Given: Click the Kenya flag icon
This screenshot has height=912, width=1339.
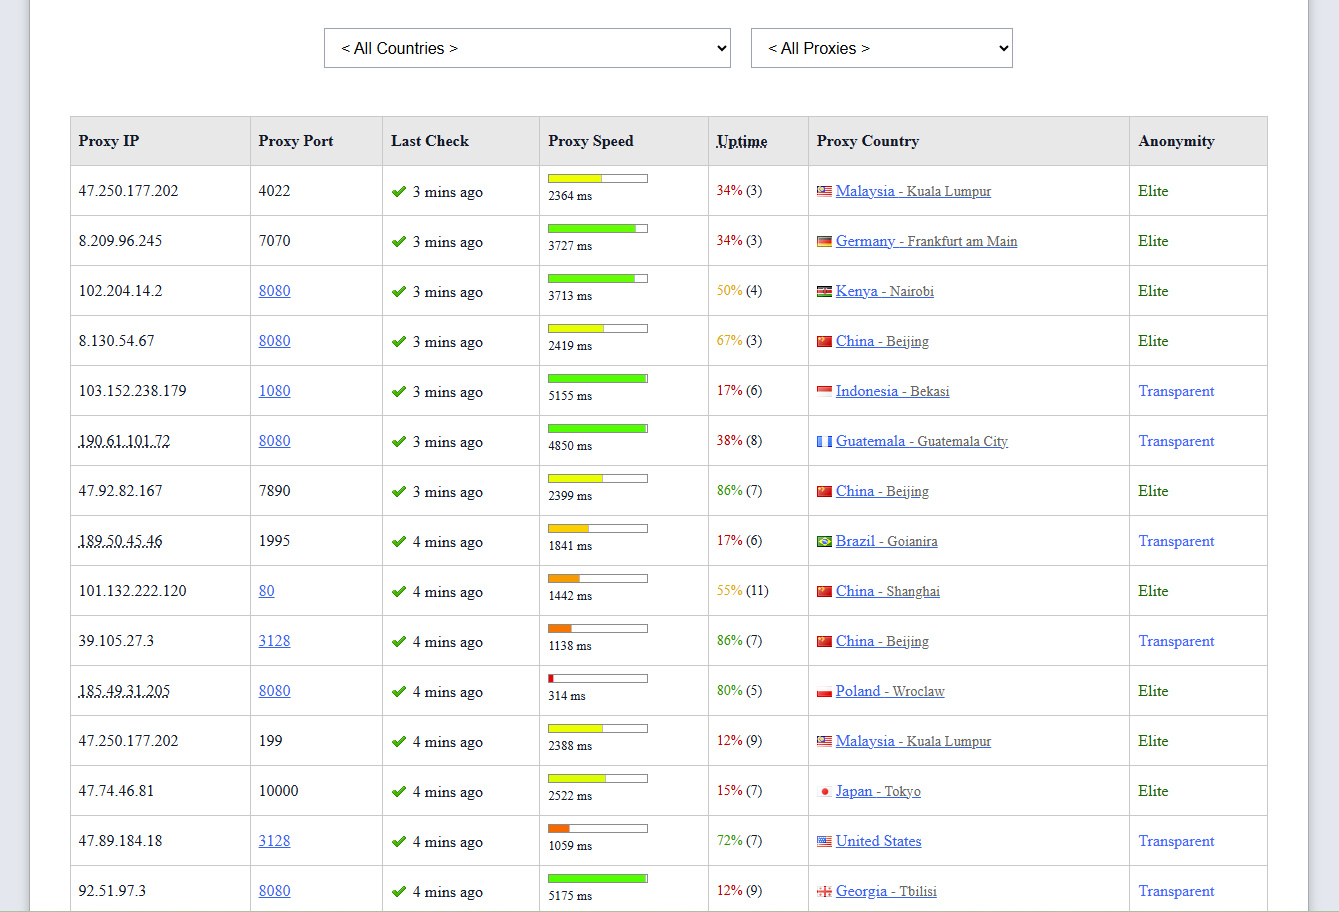Looking at the screenshot, I should pyautogui.click(x=824, y=291).
